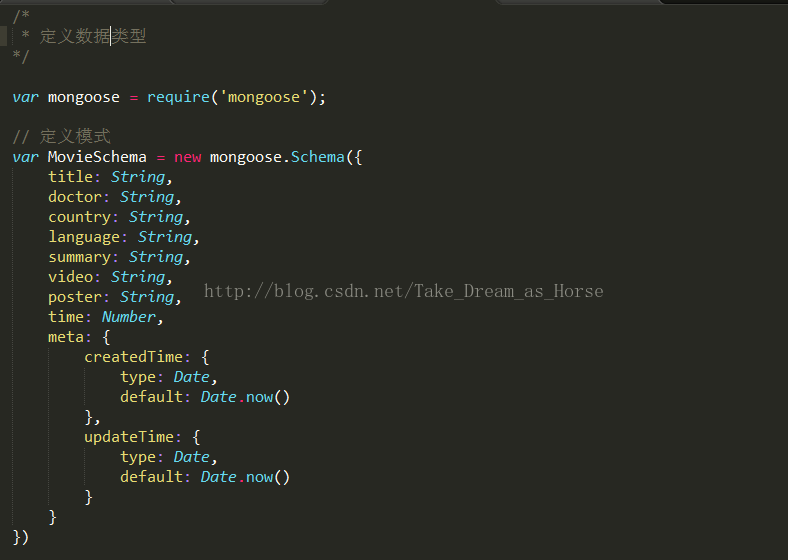Click the default key under createdTime
The width and height of the screenshot is (788, 560).
pyautogui.click(x=151, y=397)
